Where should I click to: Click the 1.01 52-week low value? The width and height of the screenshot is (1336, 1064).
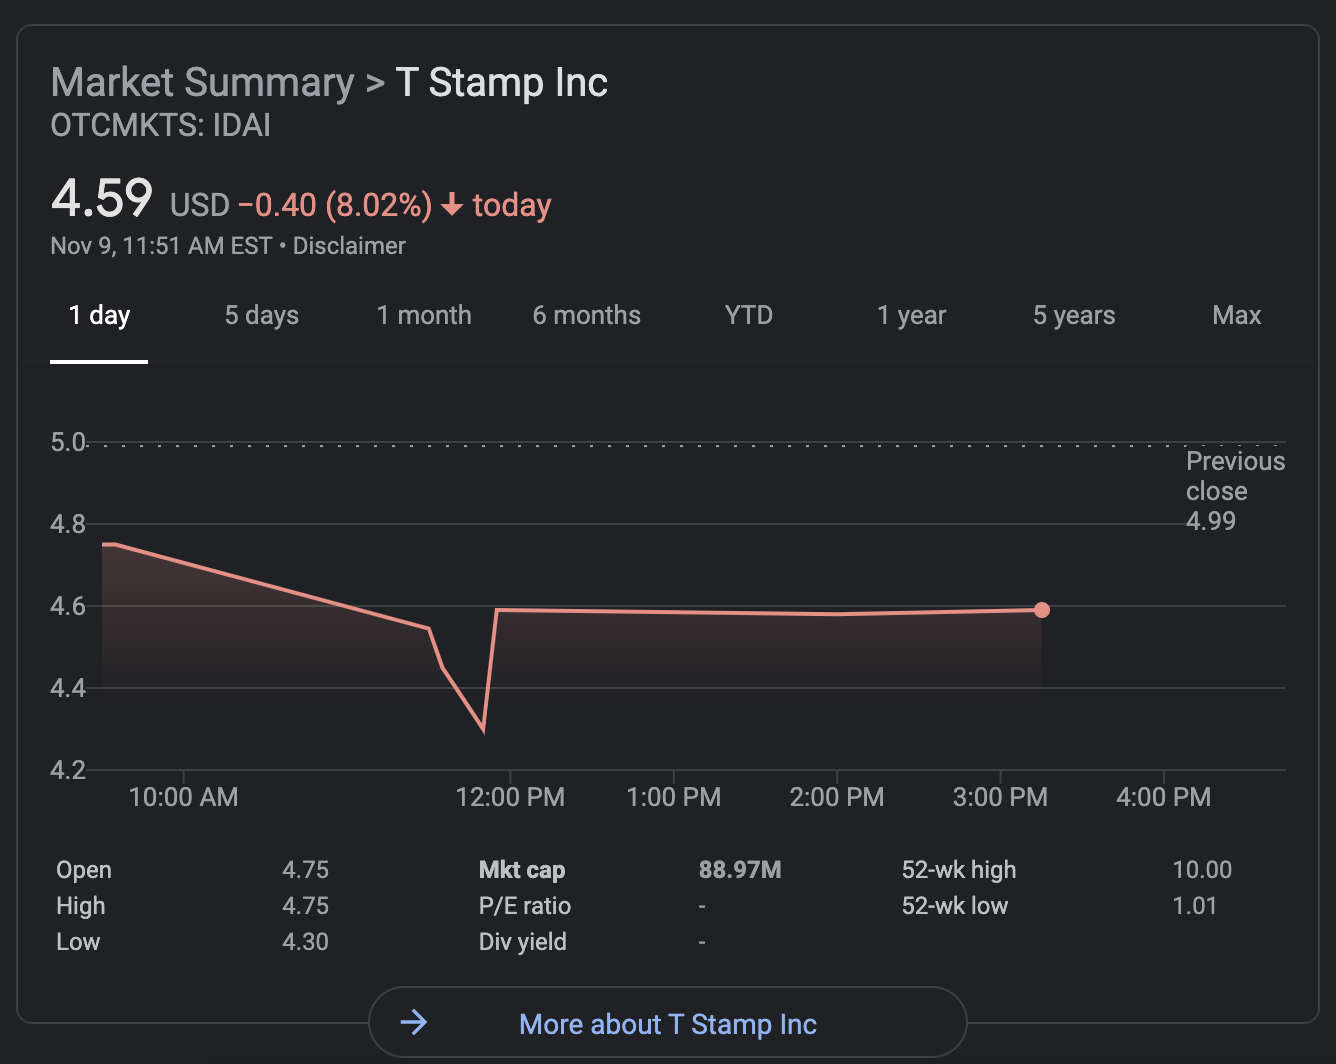(x=1195, y=906)
